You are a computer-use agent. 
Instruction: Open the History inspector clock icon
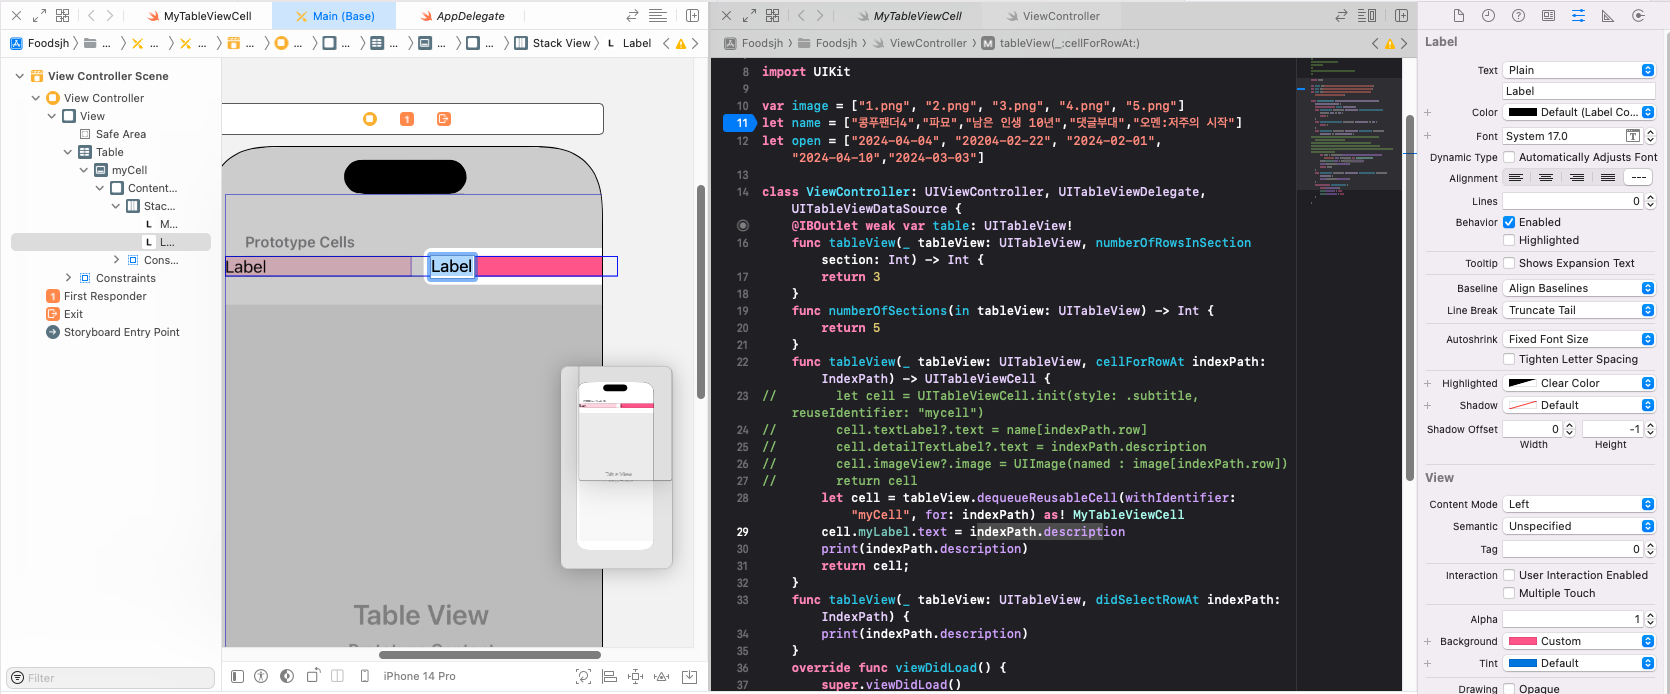1489,16
